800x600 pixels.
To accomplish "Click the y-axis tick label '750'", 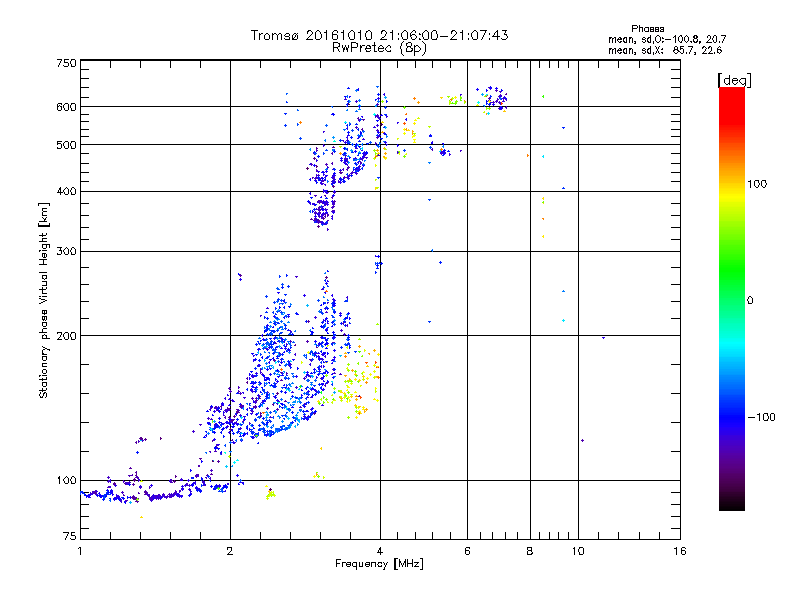I will pos(67,63).
